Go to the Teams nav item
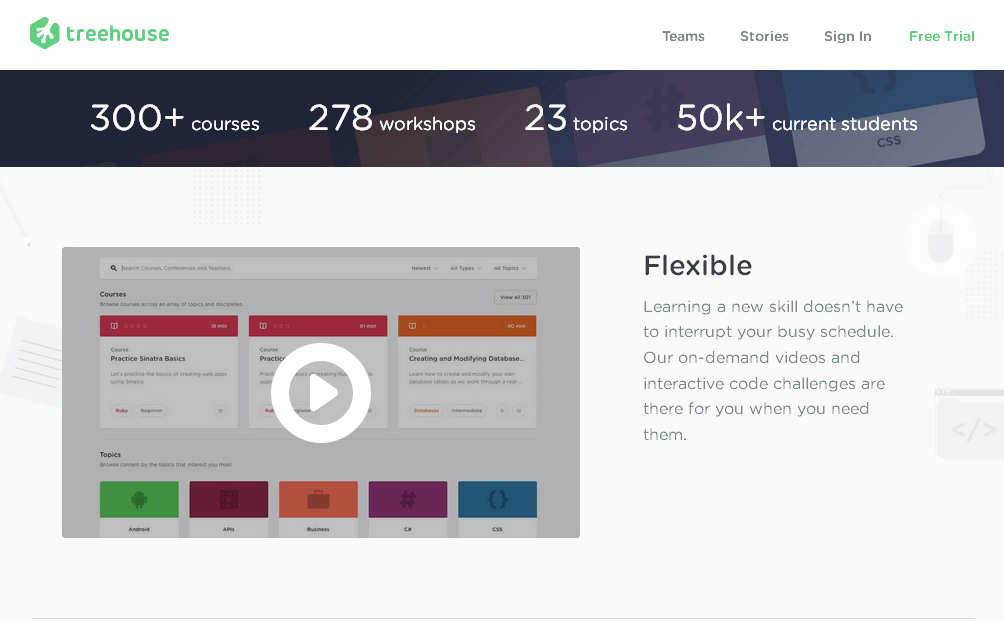The width and height of the screenshot is (1004, 621). click(x=683, y=36)
